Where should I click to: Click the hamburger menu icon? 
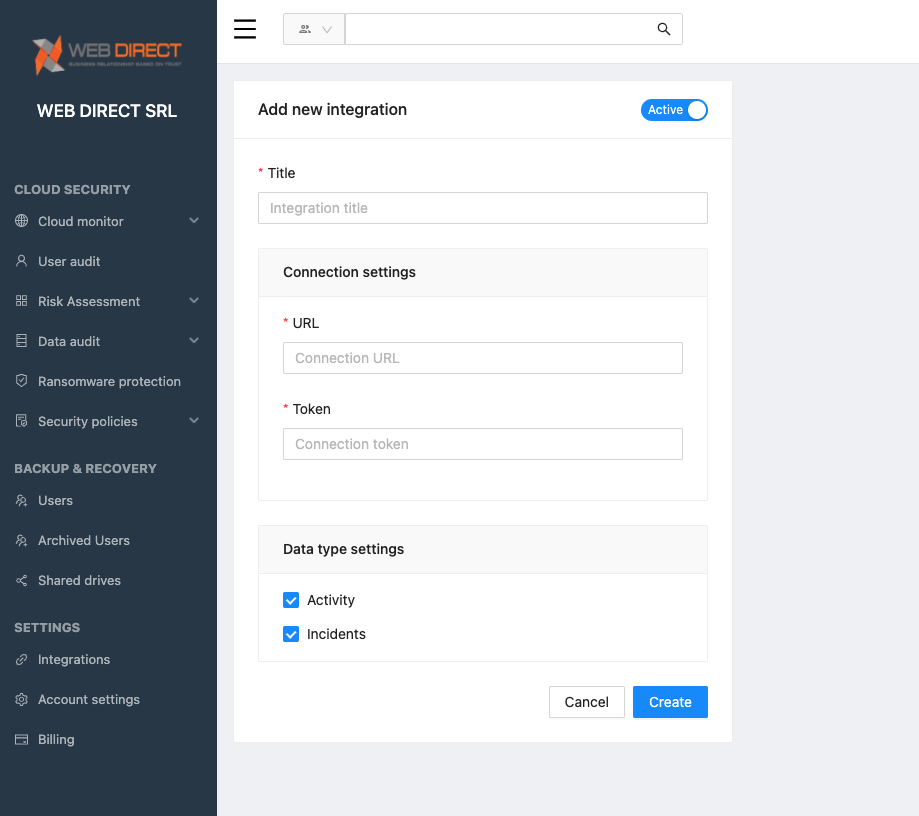click(x=245, y=29)
